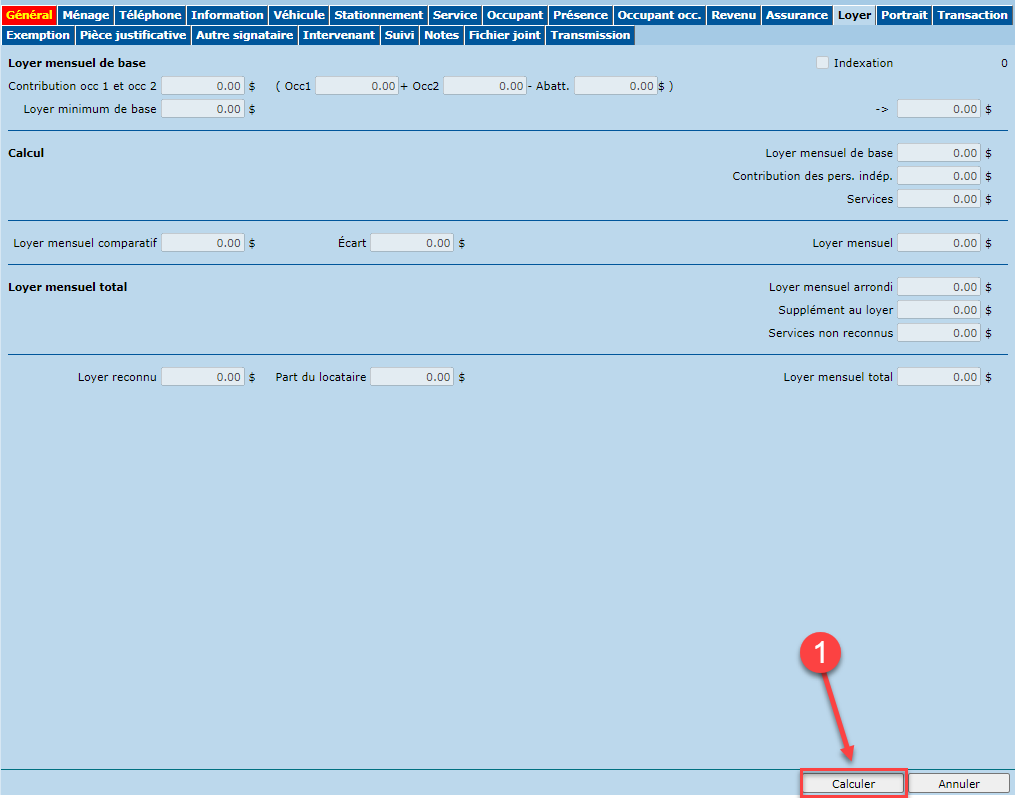Switch to the Général tab

(29, 15)
